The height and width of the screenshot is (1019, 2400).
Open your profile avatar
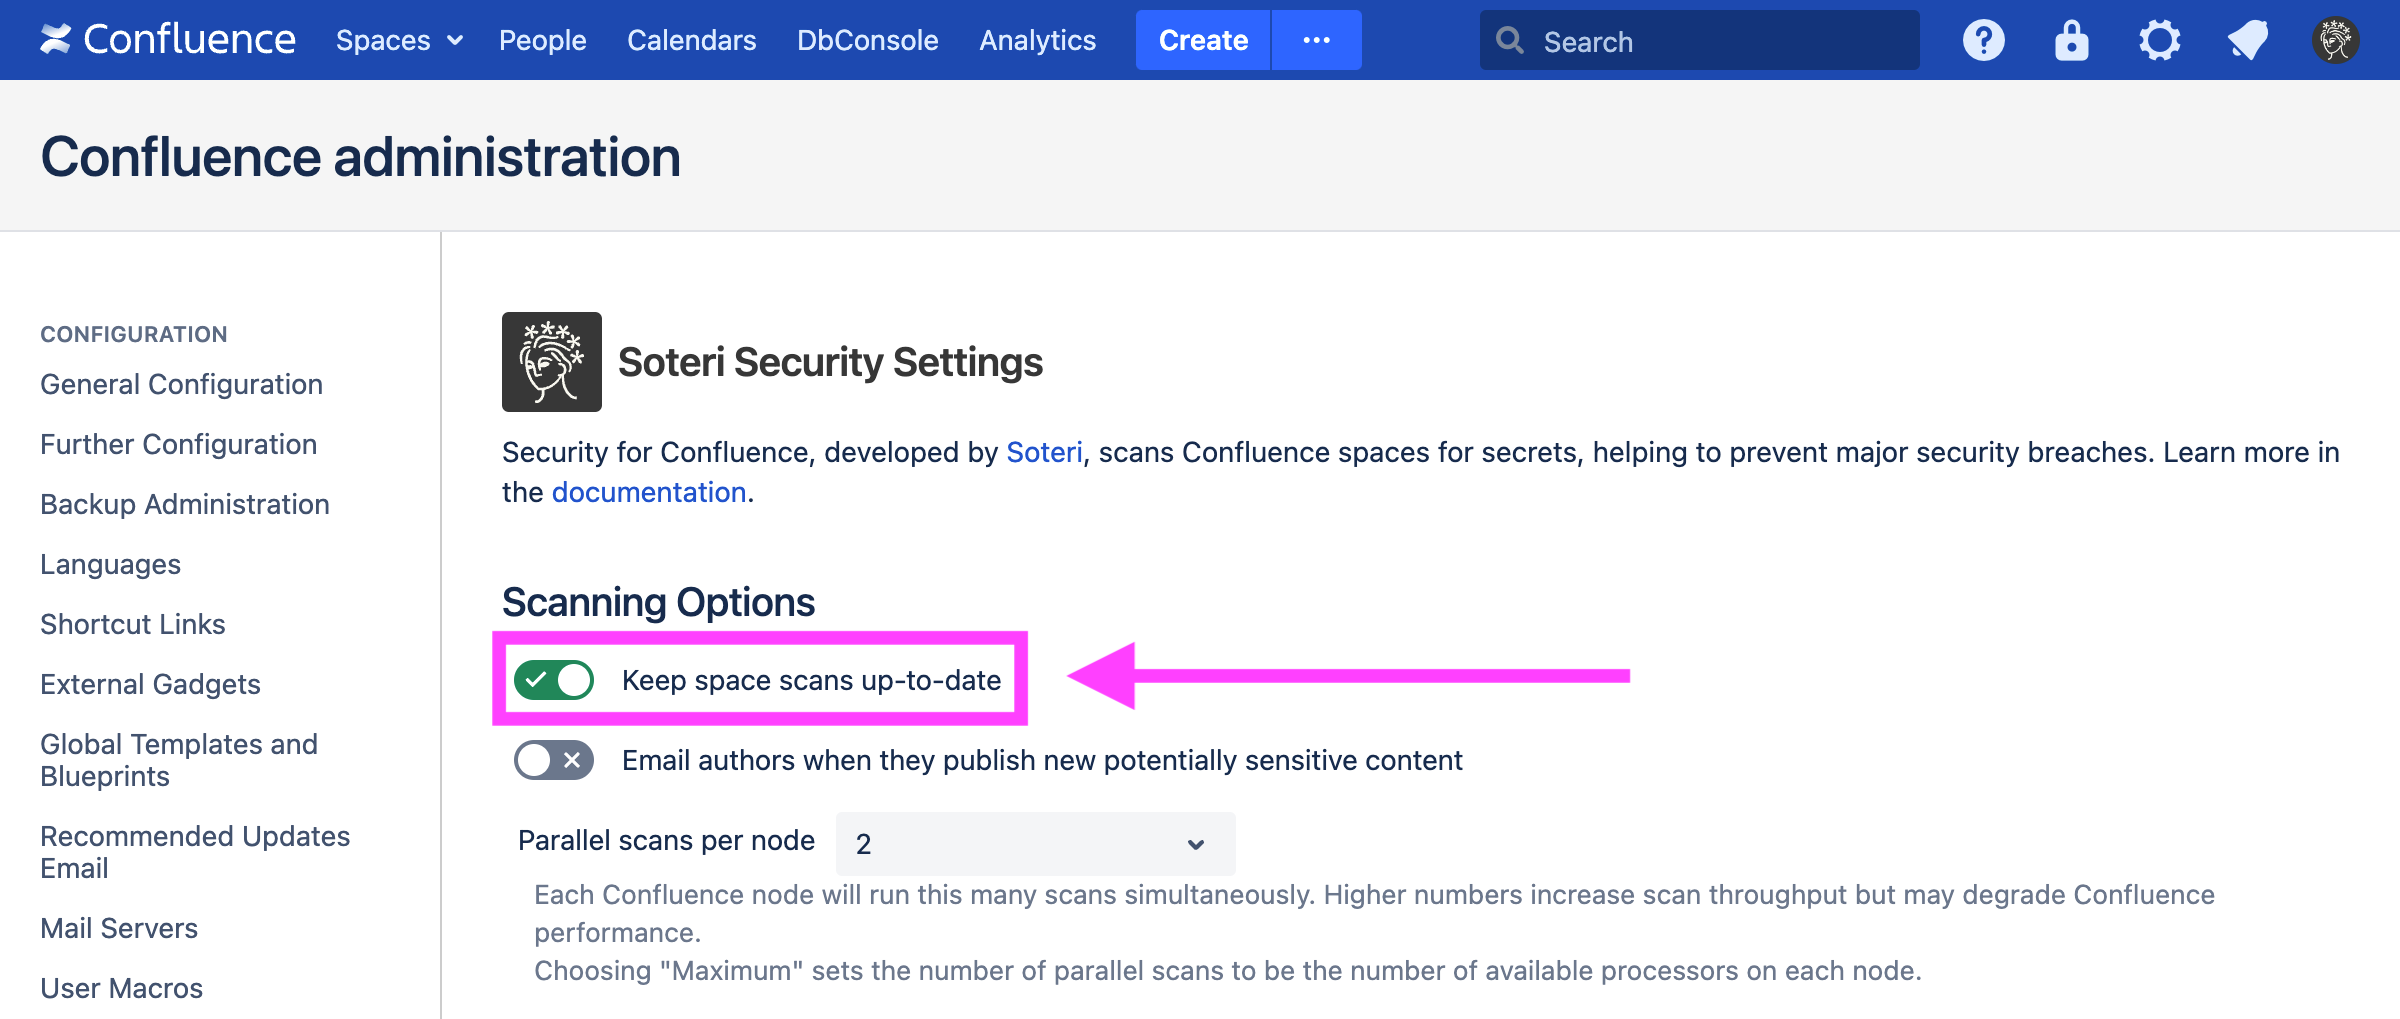[x=2336, y=39]
